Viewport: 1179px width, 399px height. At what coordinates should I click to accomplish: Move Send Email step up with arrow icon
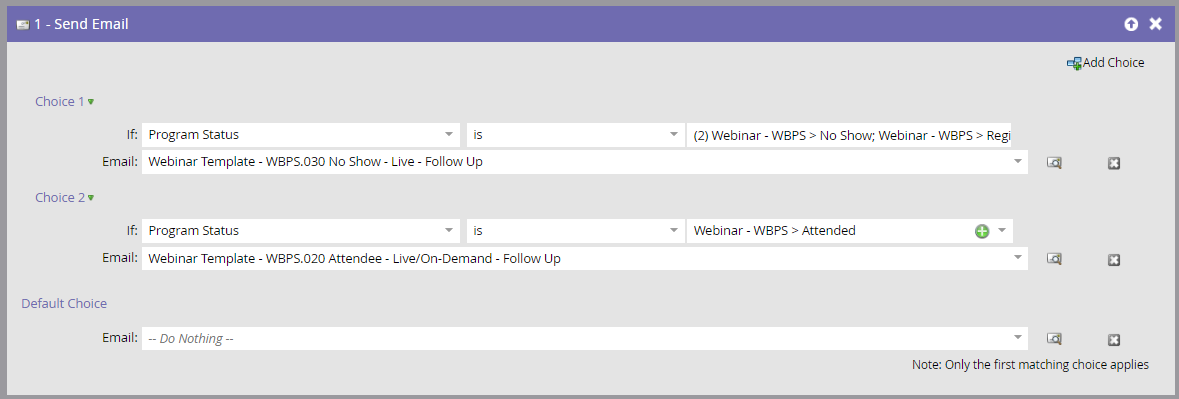click(x=1131, y=24)
